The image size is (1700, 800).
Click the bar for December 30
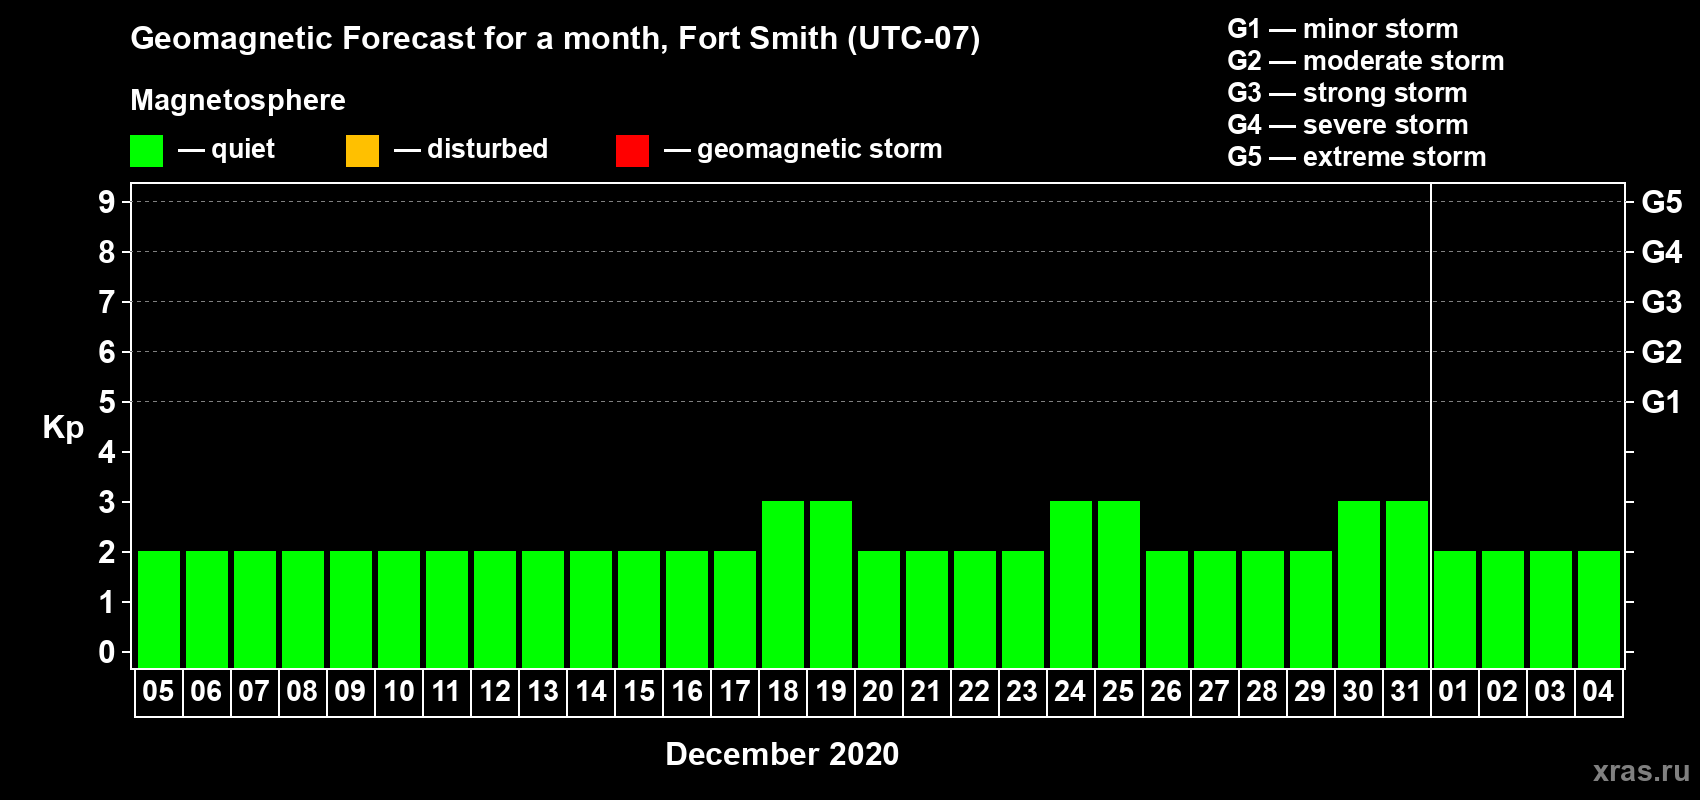pyautogui.click(x=1359, y=584)
